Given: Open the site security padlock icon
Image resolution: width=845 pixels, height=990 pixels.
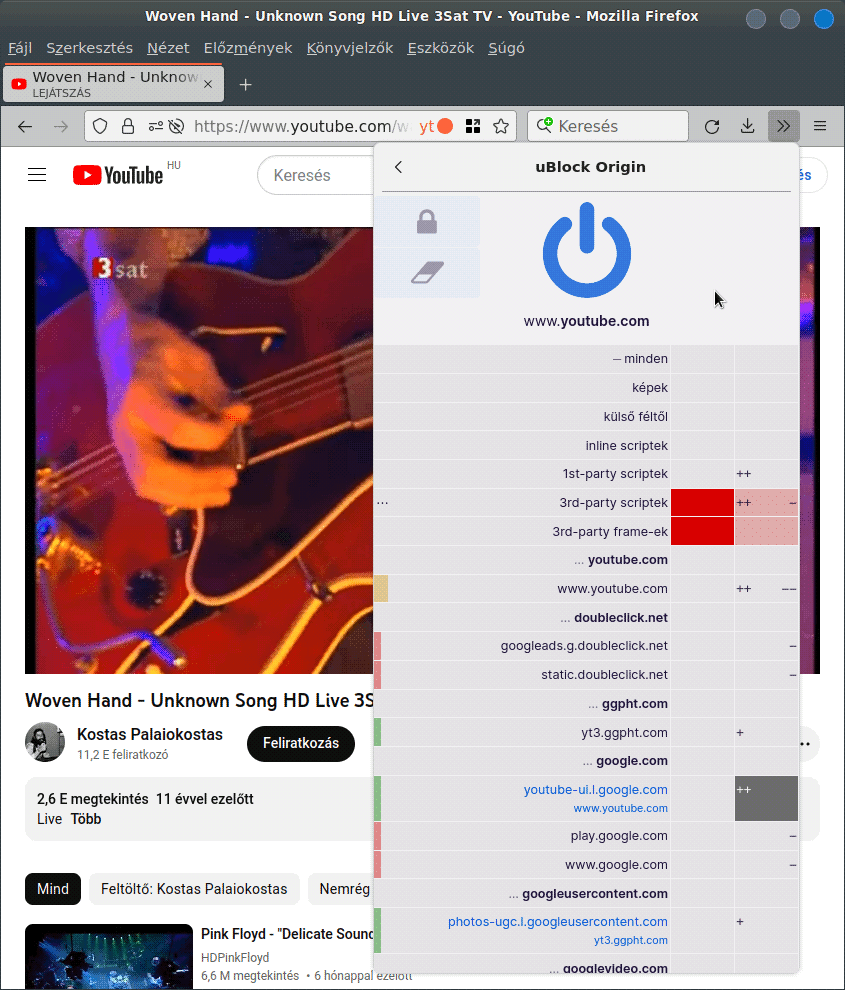Looking at the screenshot, I should pyautogui.click(x=128, y=126).
